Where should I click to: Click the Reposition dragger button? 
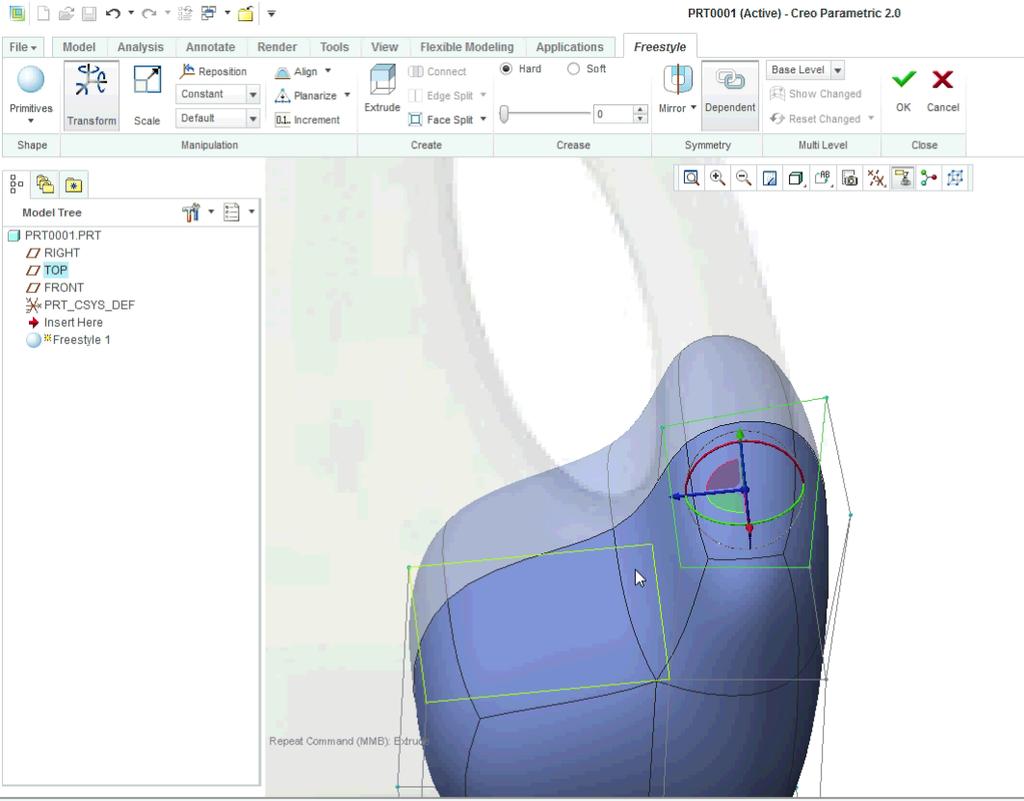(214, 71)
